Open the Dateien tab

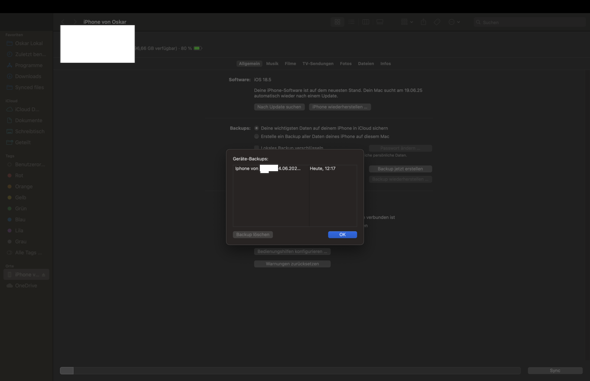(x=366, y=64)
